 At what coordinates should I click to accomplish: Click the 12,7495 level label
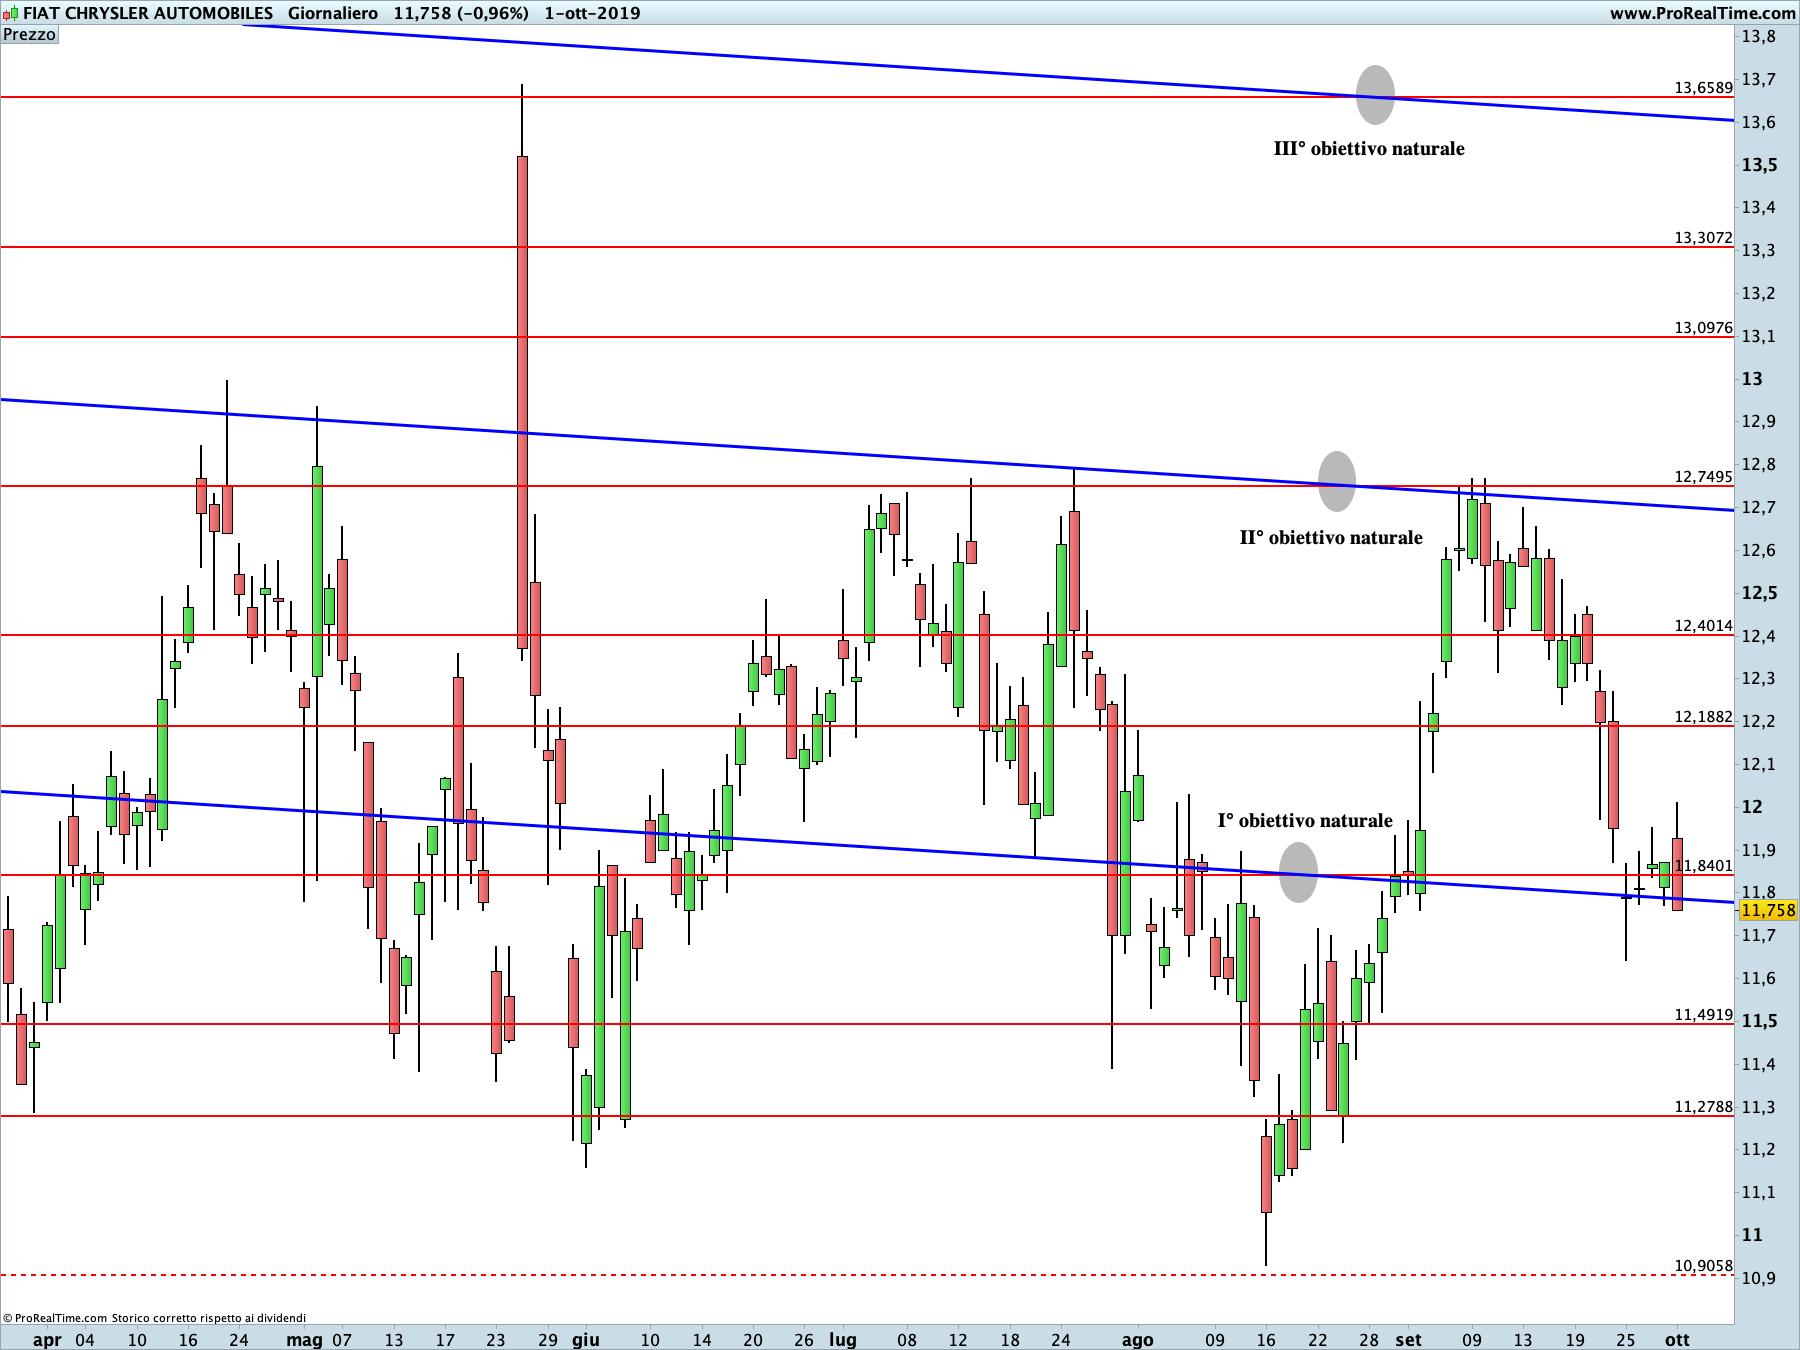tap(1704, 476)
